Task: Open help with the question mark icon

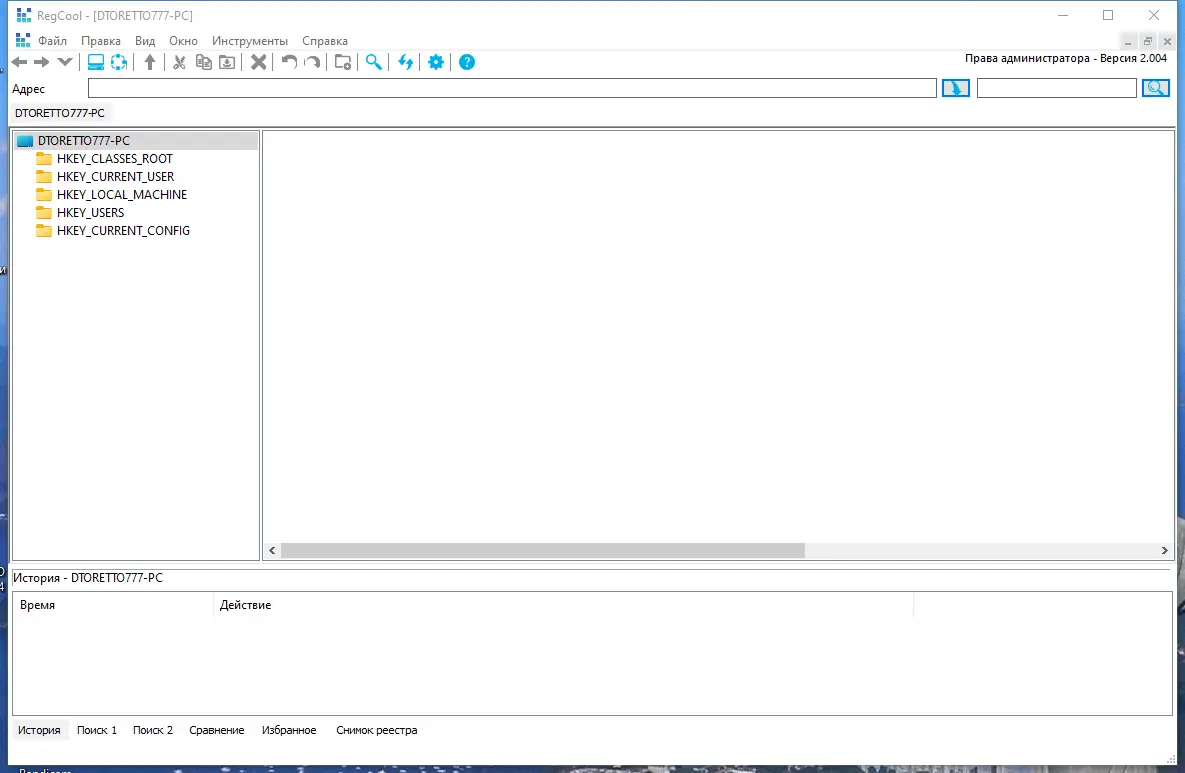Action: pyautogui.click(x=467, y=62)
